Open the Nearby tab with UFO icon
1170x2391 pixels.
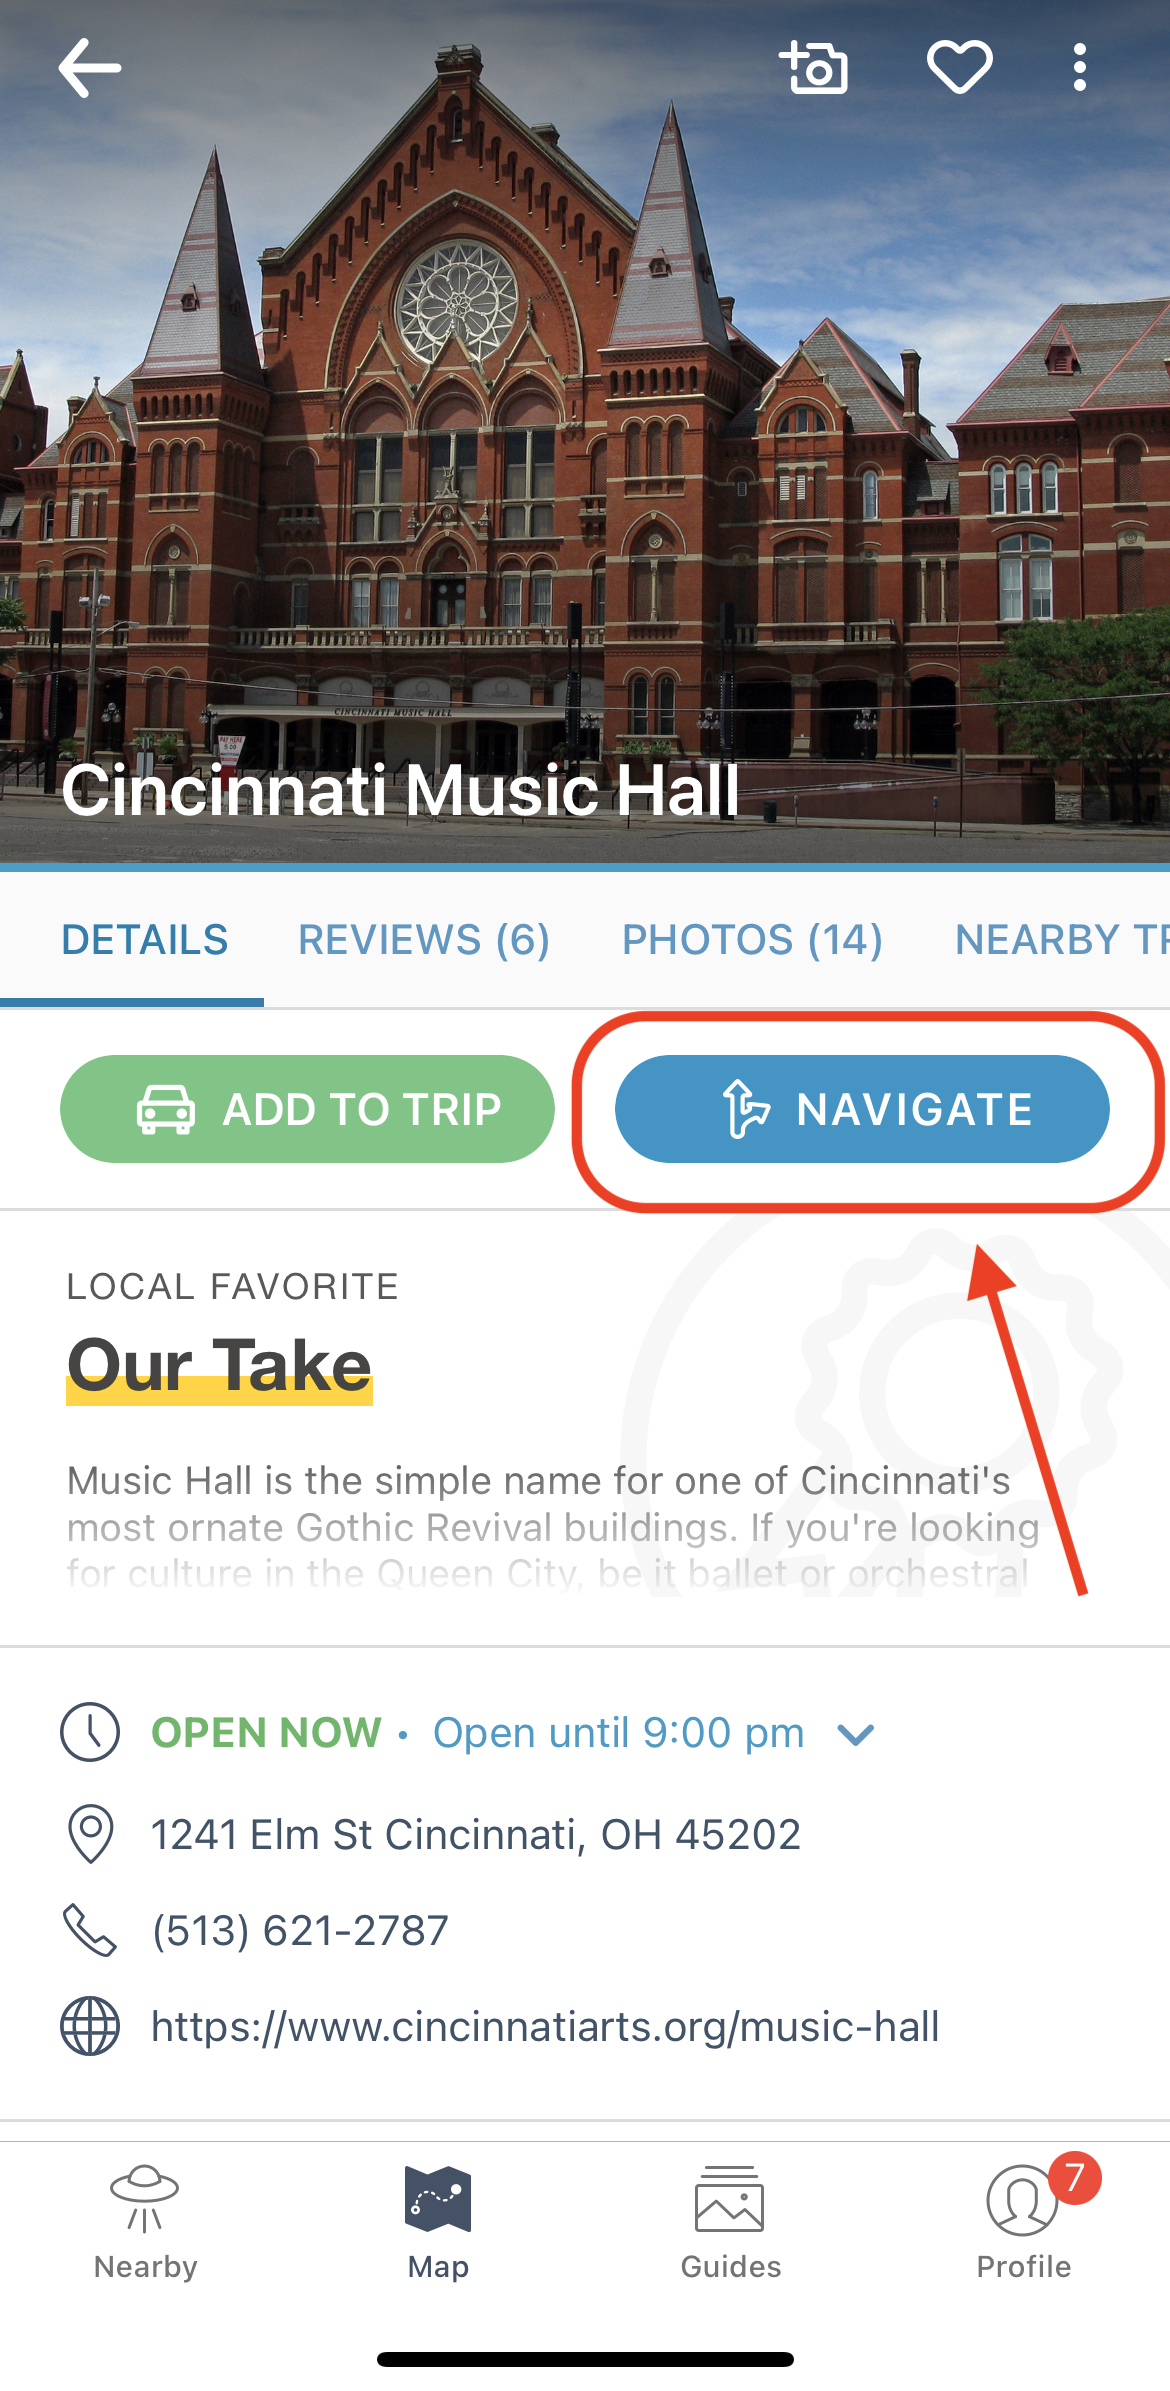[x=146, y=2222]
